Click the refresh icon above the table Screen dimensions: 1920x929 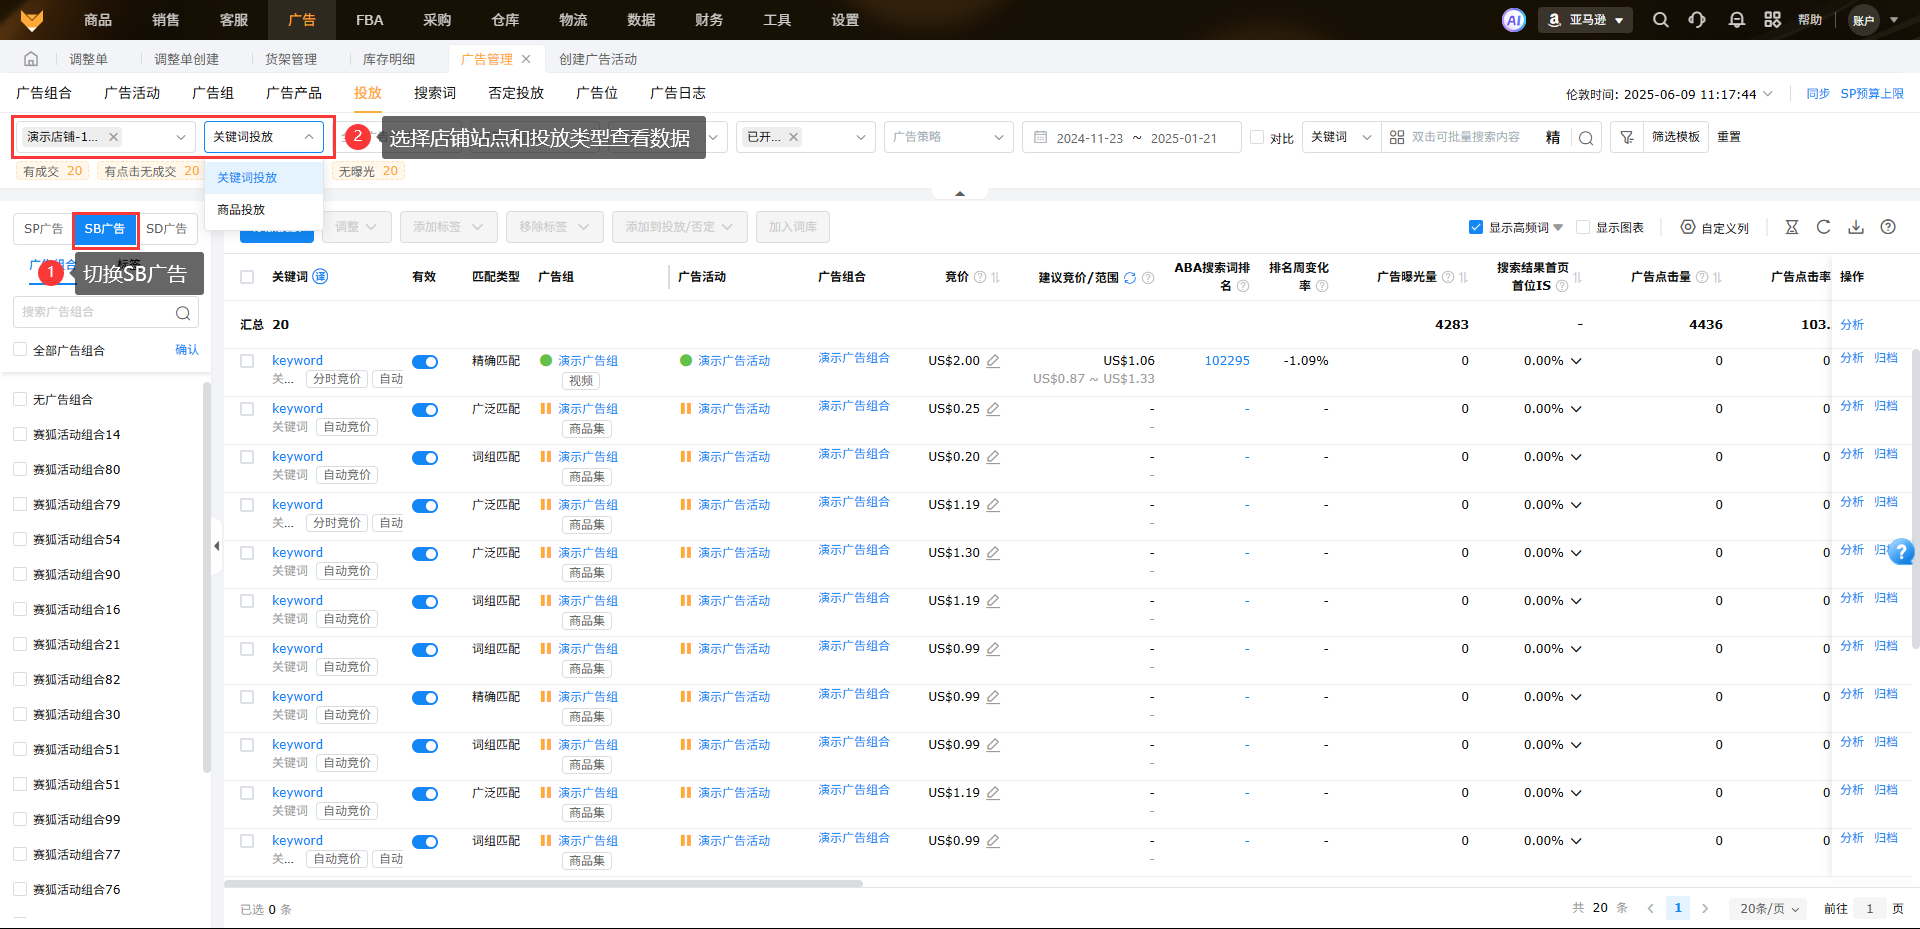tap(1824, 227)
